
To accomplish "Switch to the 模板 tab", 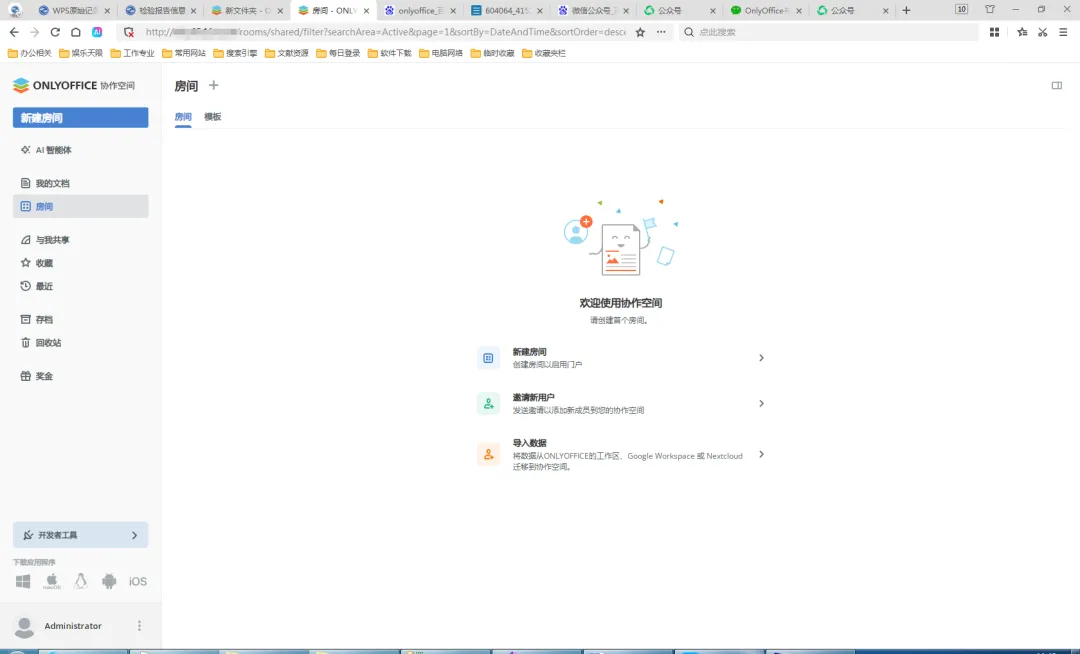I will (x=213, y=117).
